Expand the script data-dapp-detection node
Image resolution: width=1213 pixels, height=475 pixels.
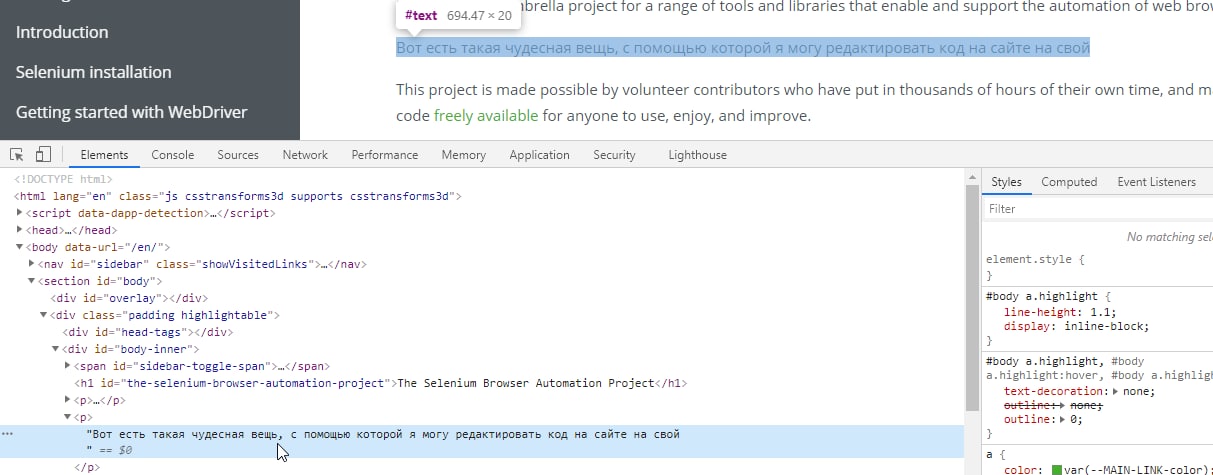[x=21, y=213]
